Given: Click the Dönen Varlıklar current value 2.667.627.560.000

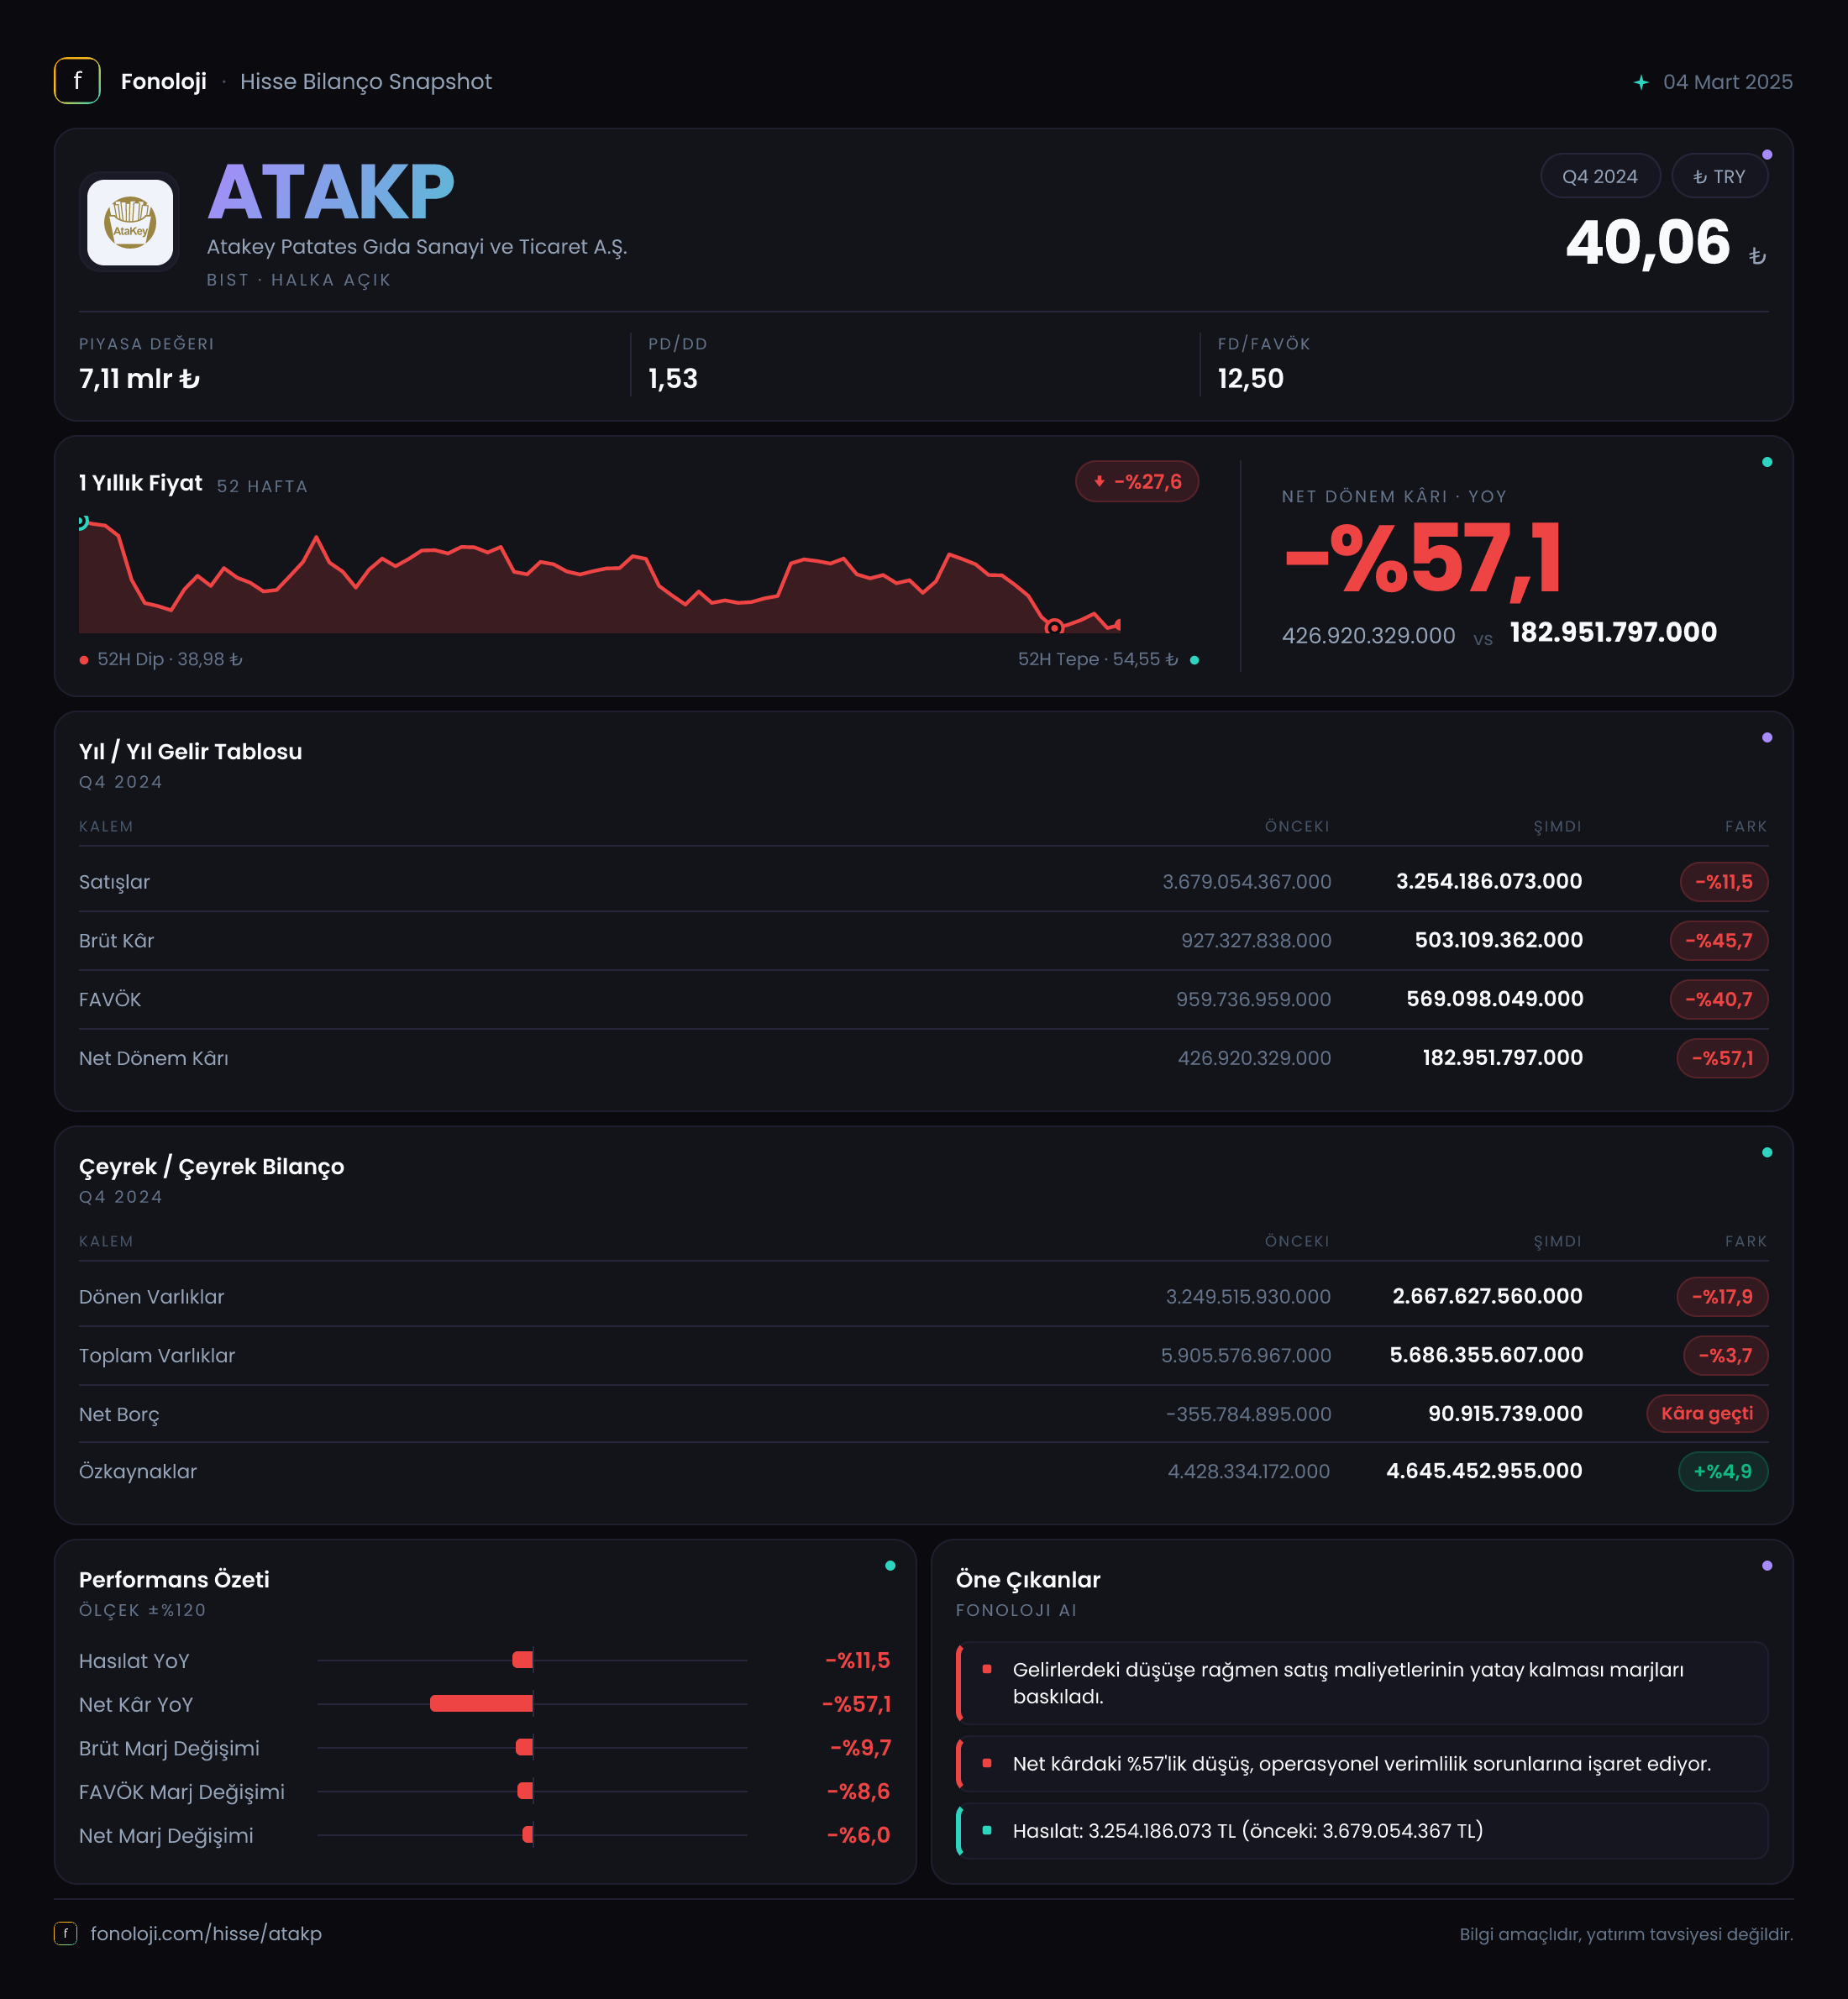Looking at the screenshot, I should click(x=1487, y=1296).
